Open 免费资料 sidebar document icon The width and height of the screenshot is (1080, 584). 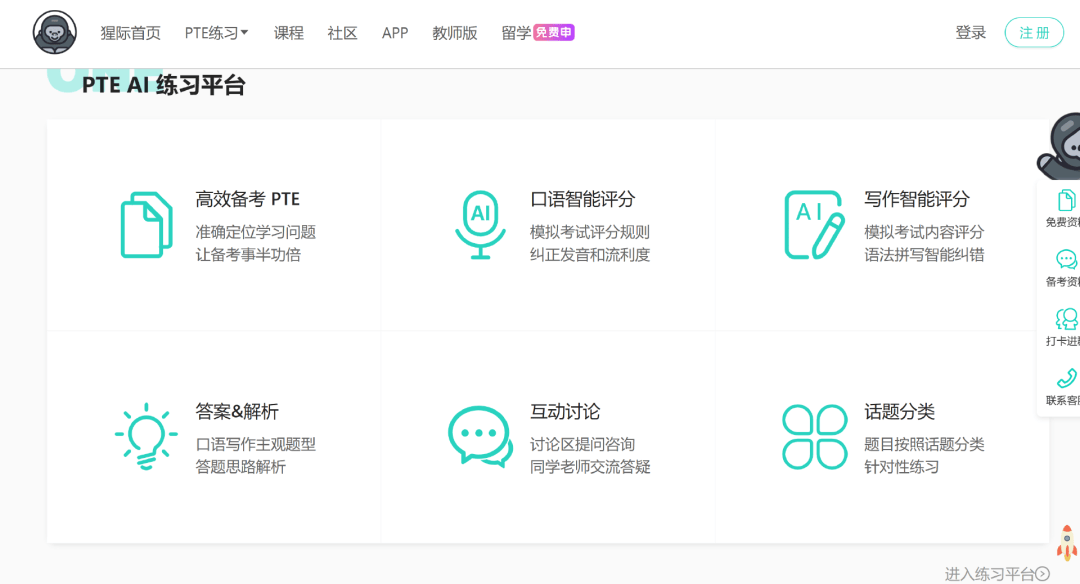(1066, 200)
